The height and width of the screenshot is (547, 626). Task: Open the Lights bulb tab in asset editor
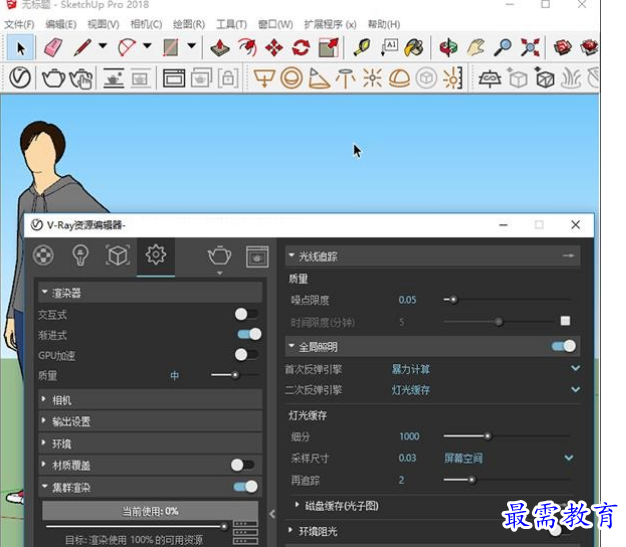[x=80, y=256]
